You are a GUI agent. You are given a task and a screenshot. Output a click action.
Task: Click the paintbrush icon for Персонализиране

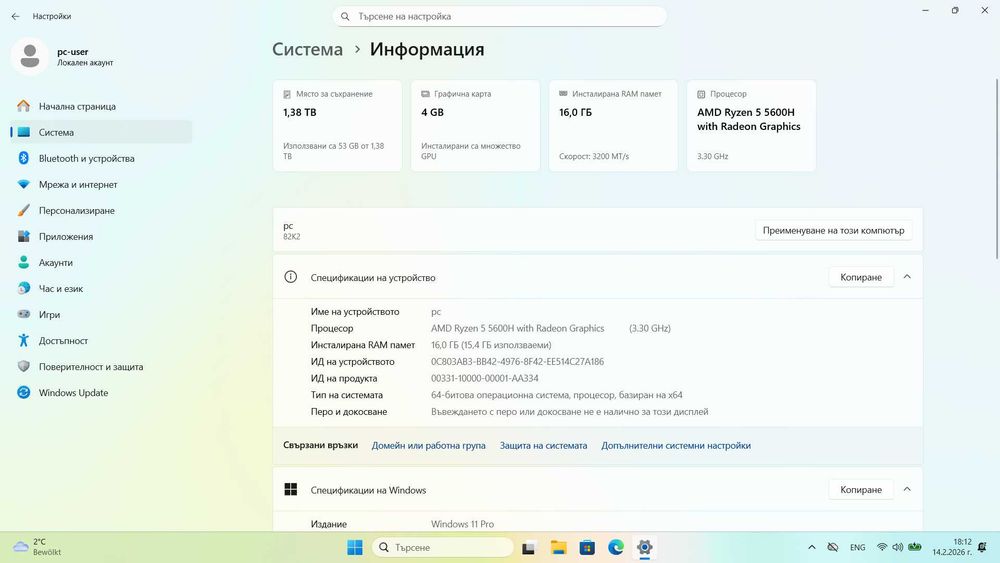[x=24, y=210]
